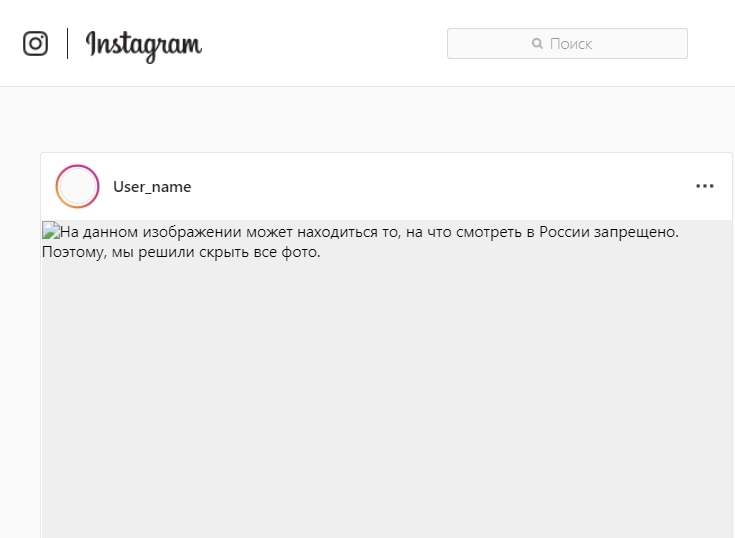Viewport: 735px width, 538px height.
Task: Open the Instagram wordmark home link
Action: (144, 45)
